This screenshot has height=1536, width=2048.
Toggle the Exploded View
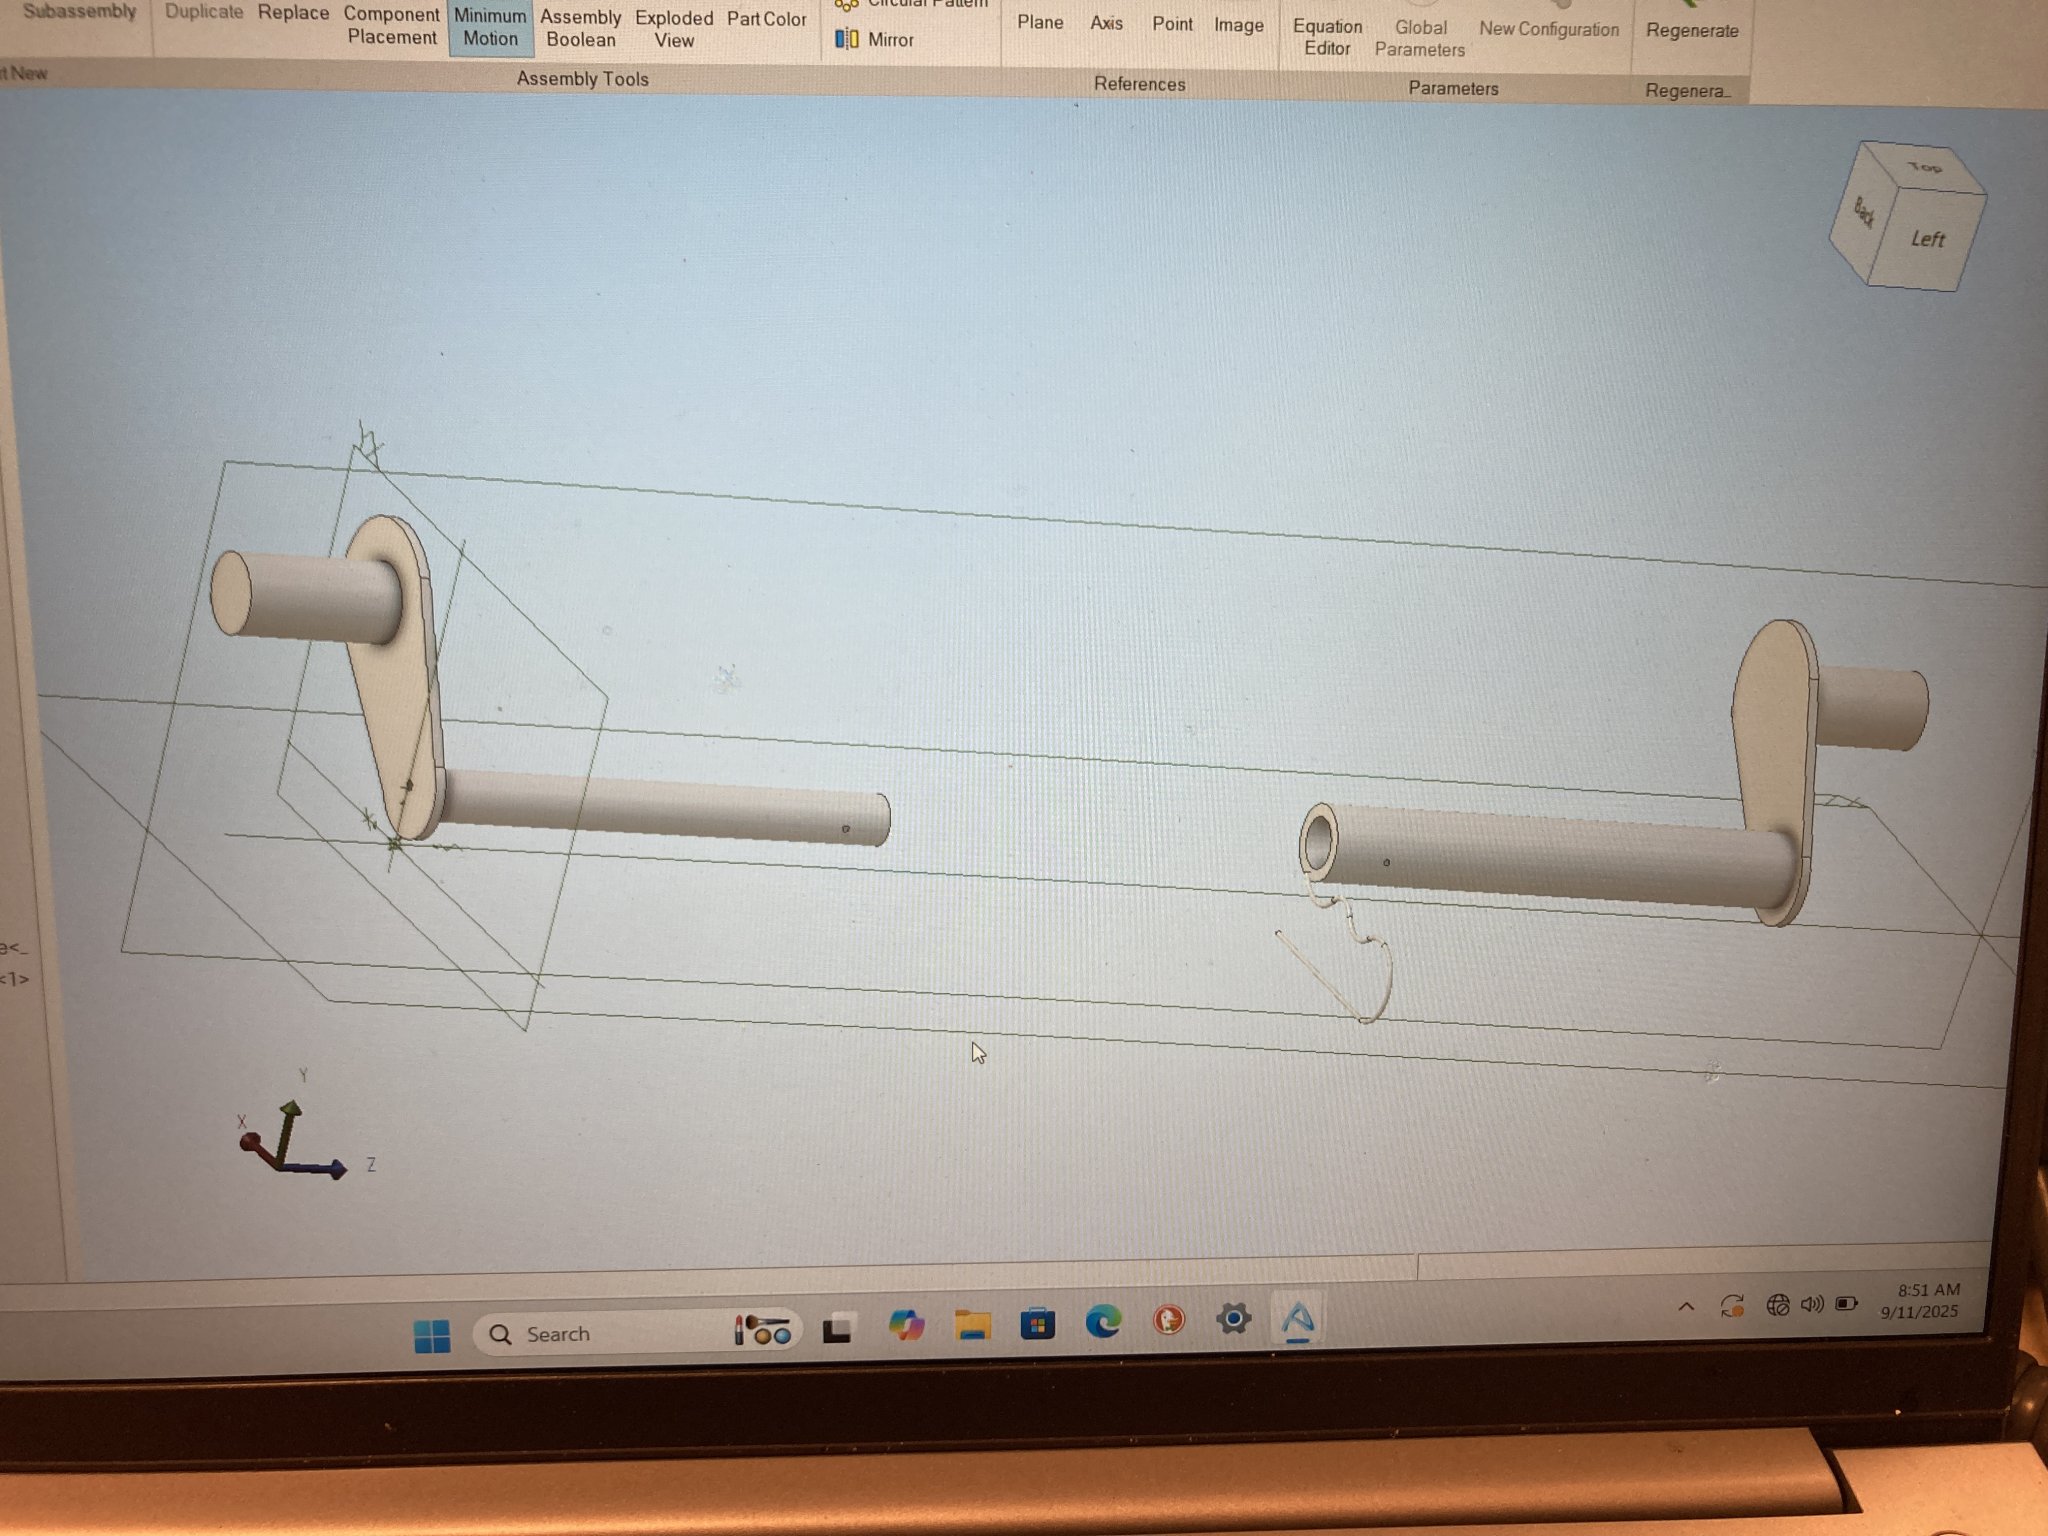tap(674, 29)
